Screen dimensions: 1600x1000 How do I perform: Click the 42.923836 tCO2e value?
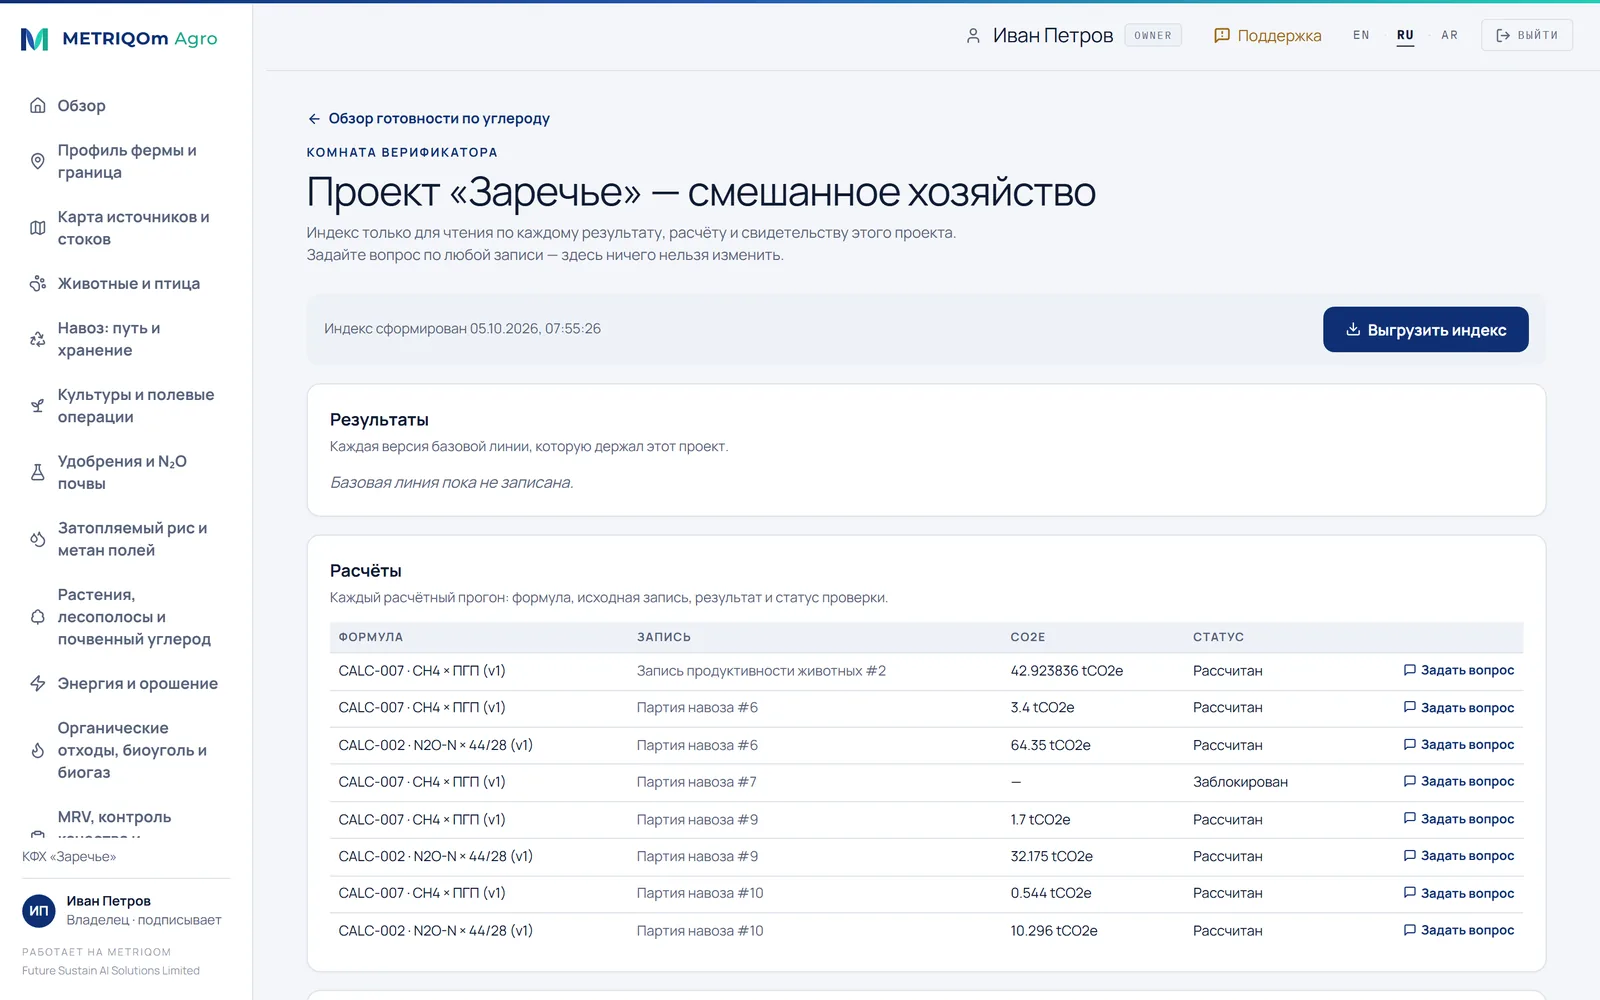click(1066, 671)
